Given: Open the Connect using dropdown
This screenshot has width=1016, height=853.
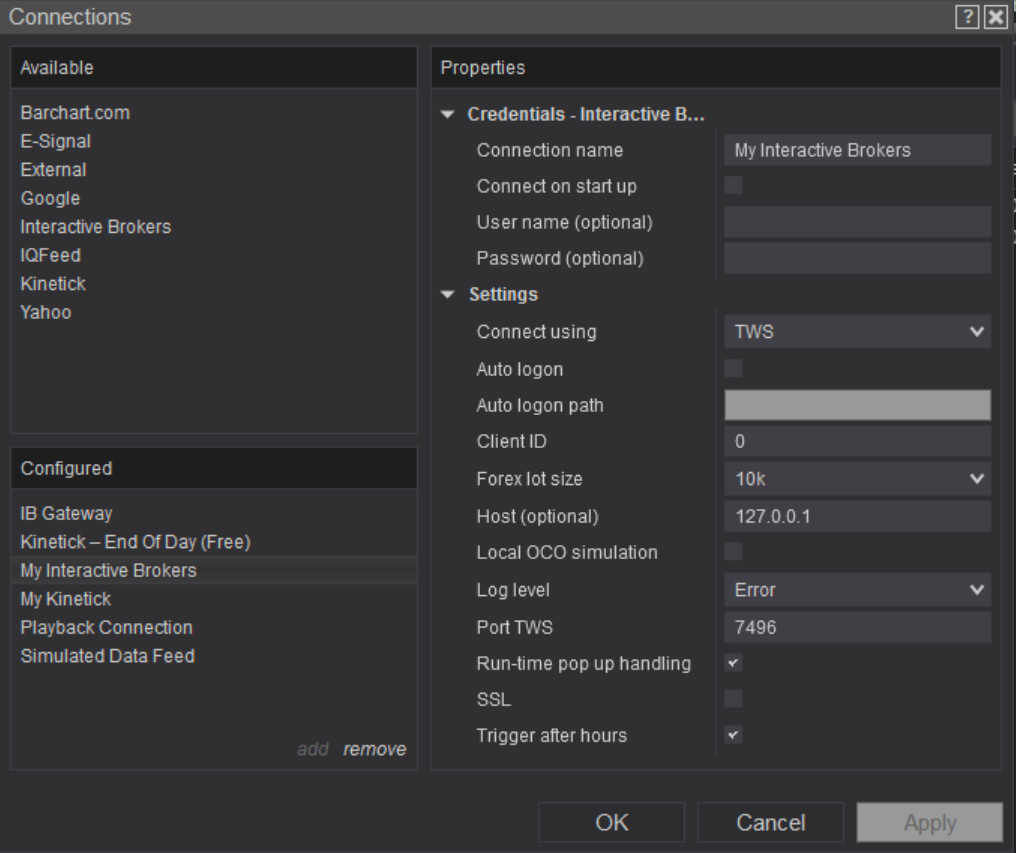Looking at the screenshot, I should click(857, 332).
